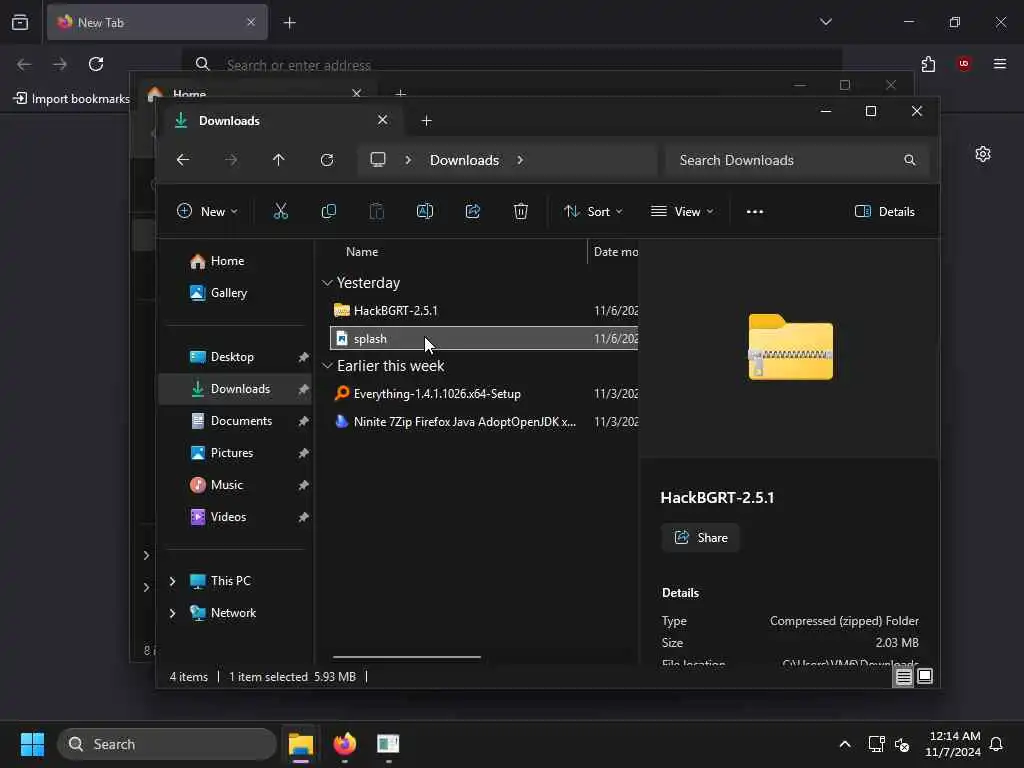Click the Name column header
Image resolution: width=1024 pixels, height=768 pixels.
pyautogui.click(x=362, y=252)
